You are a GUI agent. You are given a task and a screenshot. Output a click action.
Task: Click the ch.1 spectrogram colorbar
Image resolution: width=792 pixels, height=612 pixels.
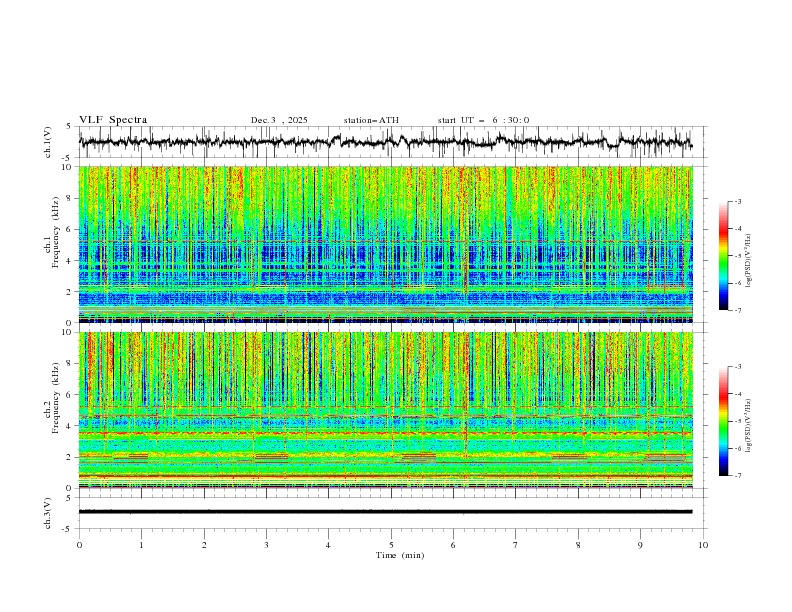pyautogui.click(x=723, y=256)
